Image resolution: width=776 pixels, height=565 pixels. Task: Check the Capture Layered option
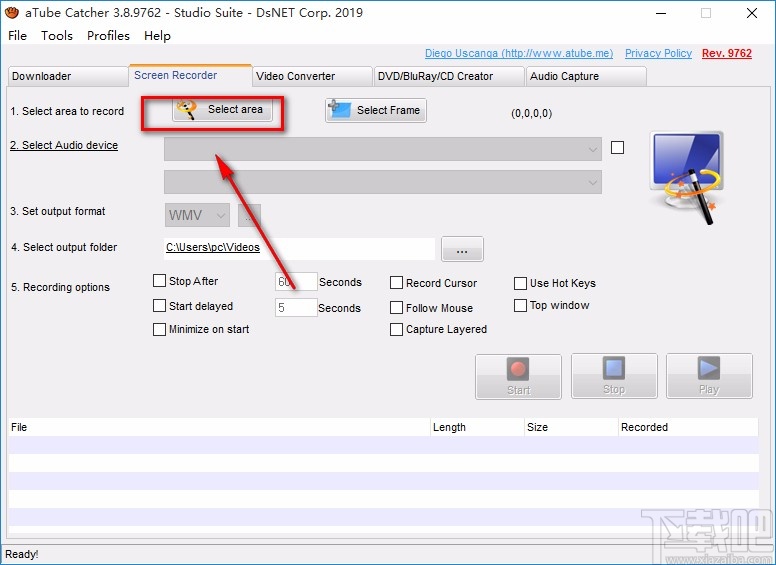point(397,329)
